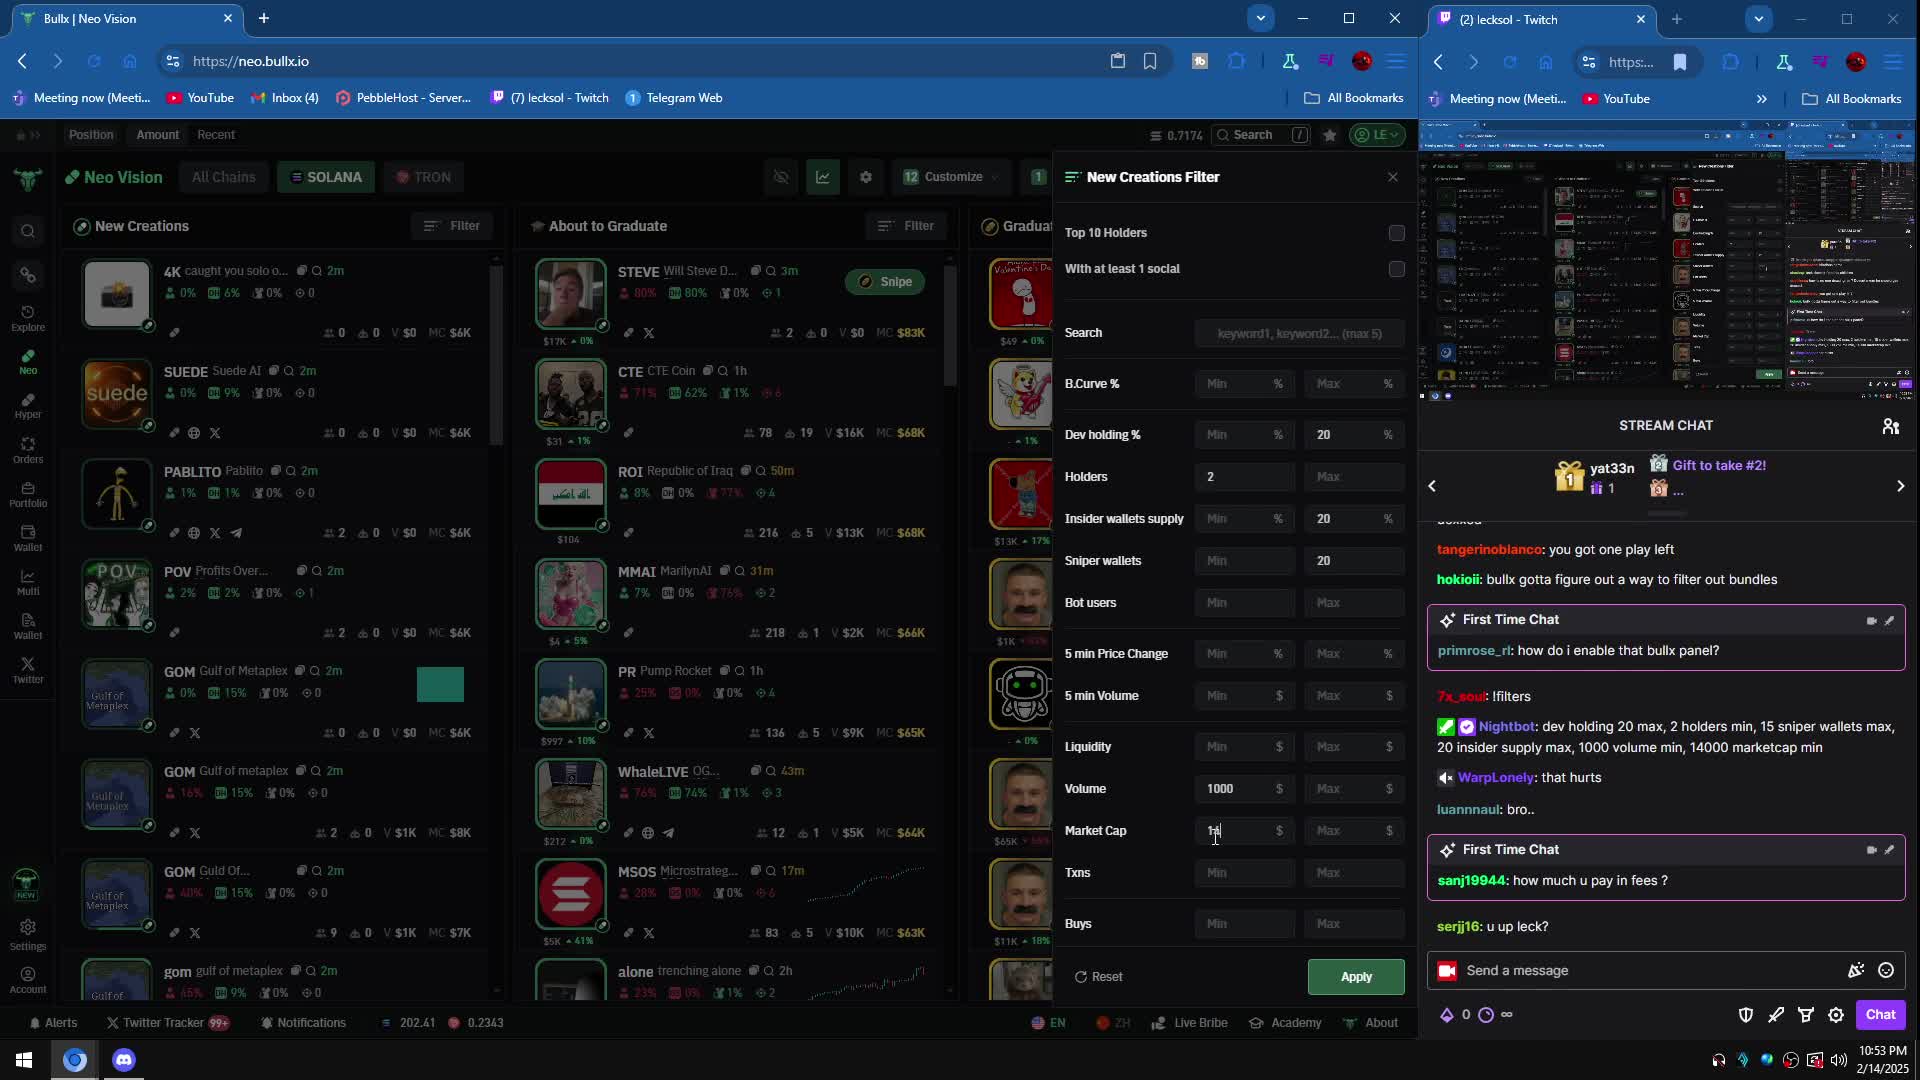The image size is (1920, 1080).
Task: Click the Market Cap Min field
Action: click(x=1244, y=831)
